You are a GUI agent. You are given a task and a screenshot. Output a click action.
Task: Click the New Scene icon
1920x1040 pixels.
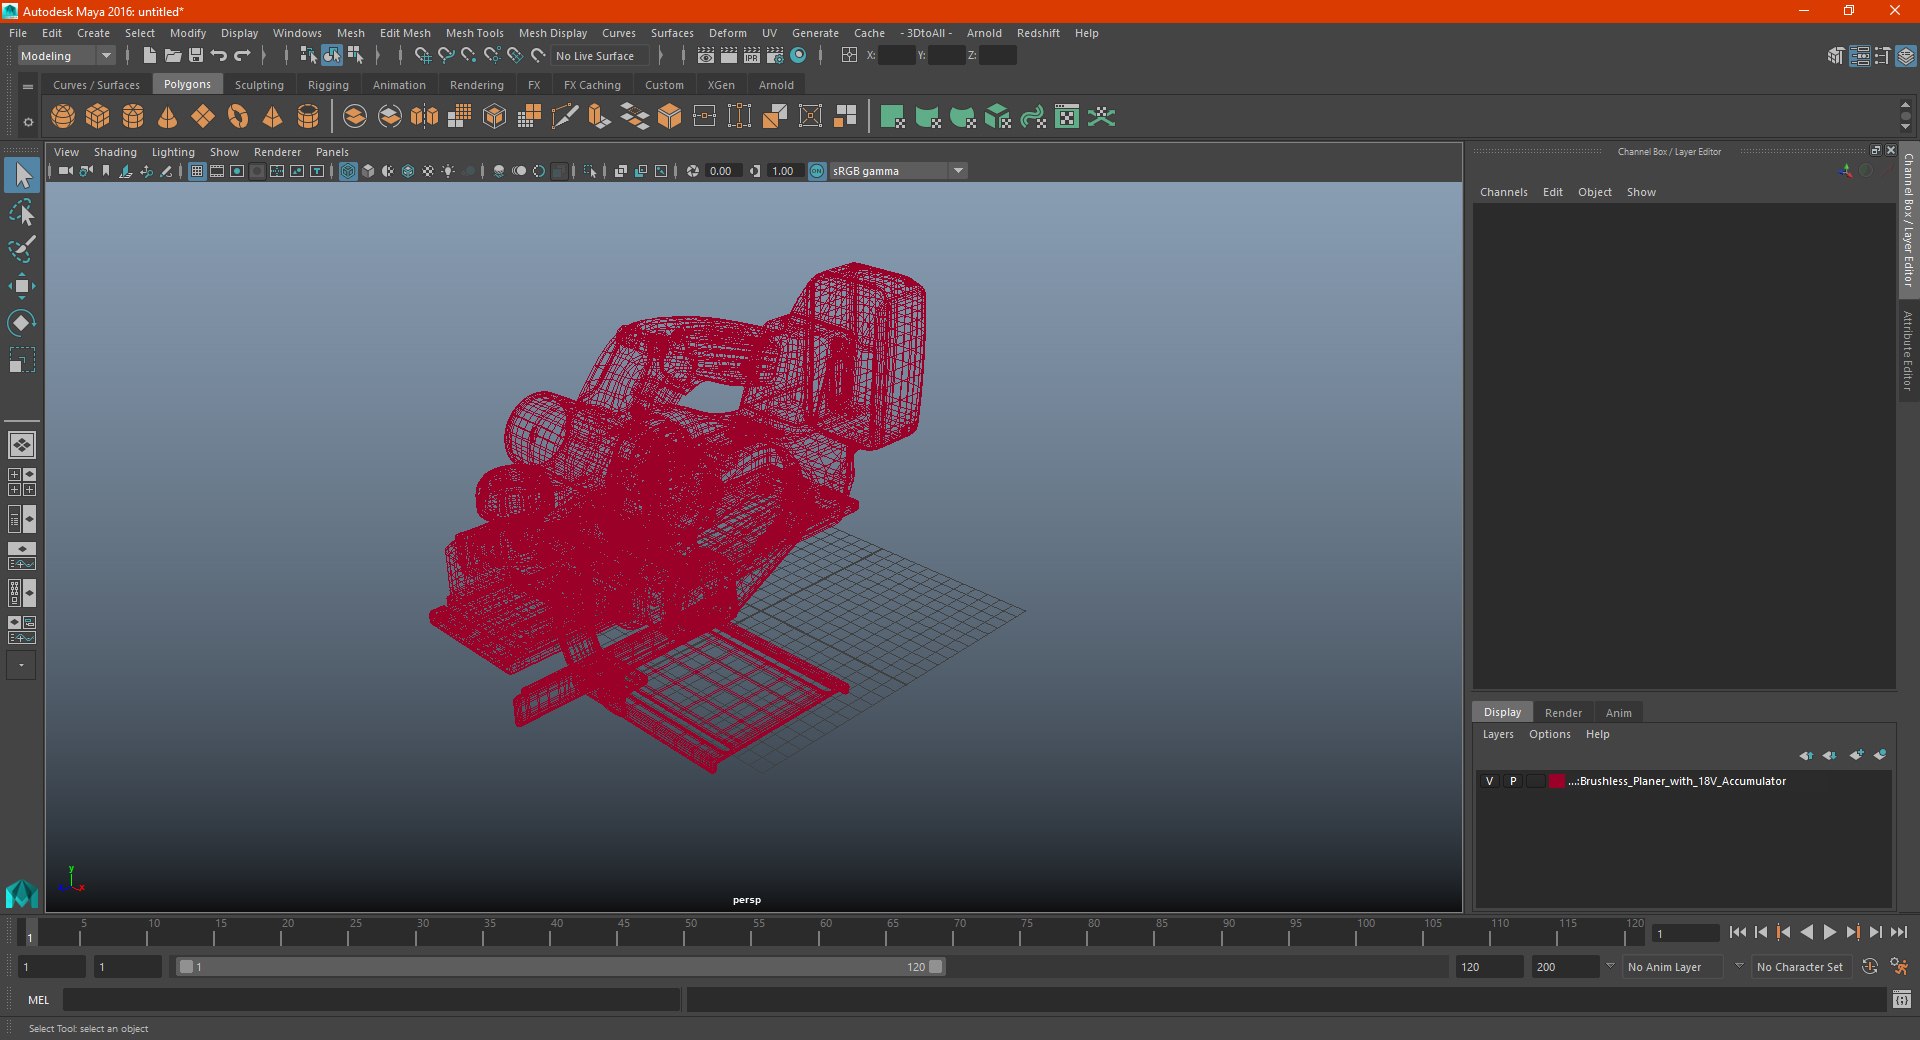tap(149, 55)
